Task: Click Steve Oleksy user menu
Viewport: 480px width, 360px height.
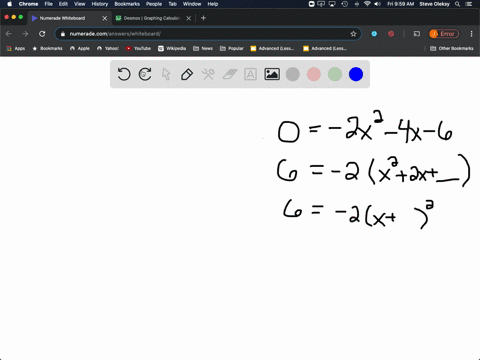Action: [x=435, y=4]
